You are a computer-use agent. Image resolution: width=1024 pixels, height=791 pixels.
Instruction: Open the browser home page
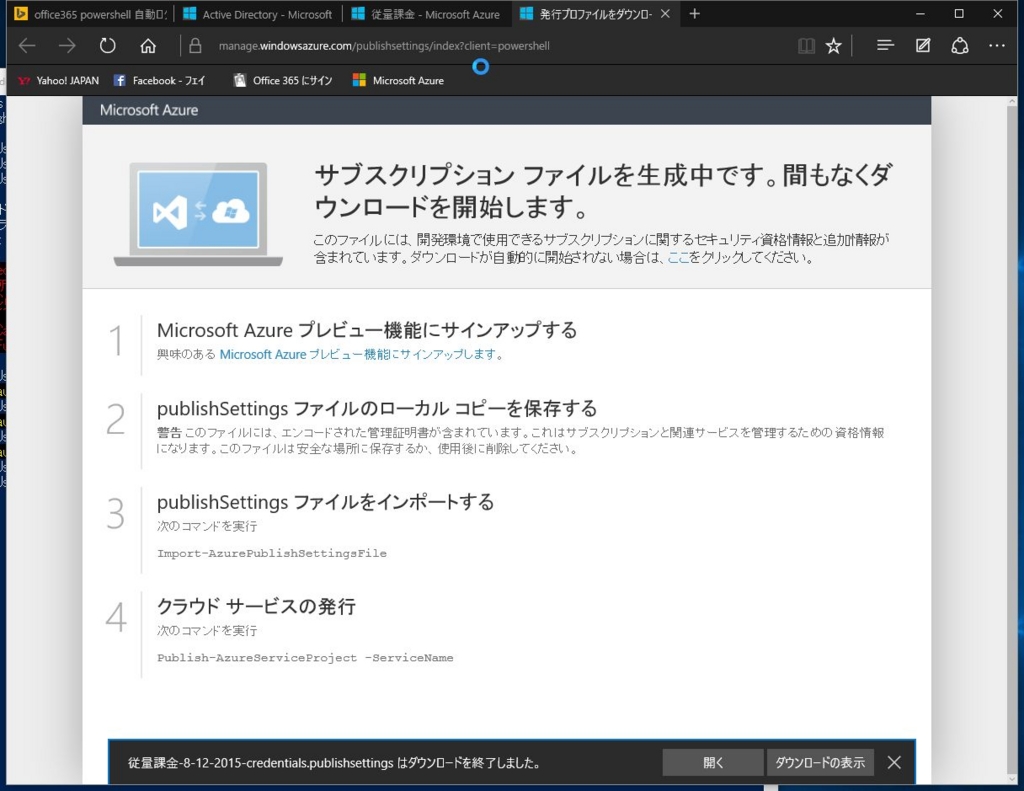point(148,46)
